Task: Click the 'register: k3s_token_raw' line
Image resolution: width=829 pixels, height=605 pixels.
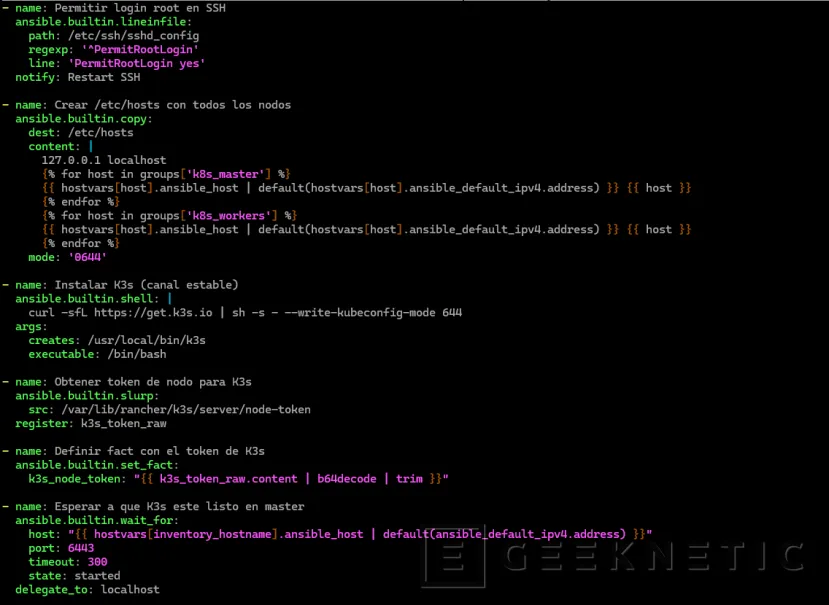Action: point(90,423)
